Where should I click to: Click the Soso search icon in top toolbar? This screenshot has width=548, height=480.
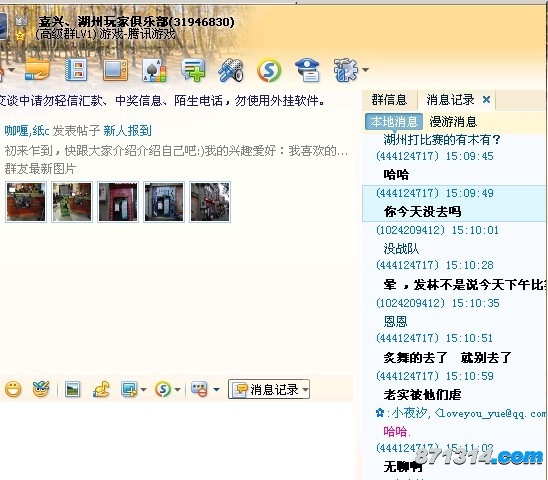(x=269, y=70)
